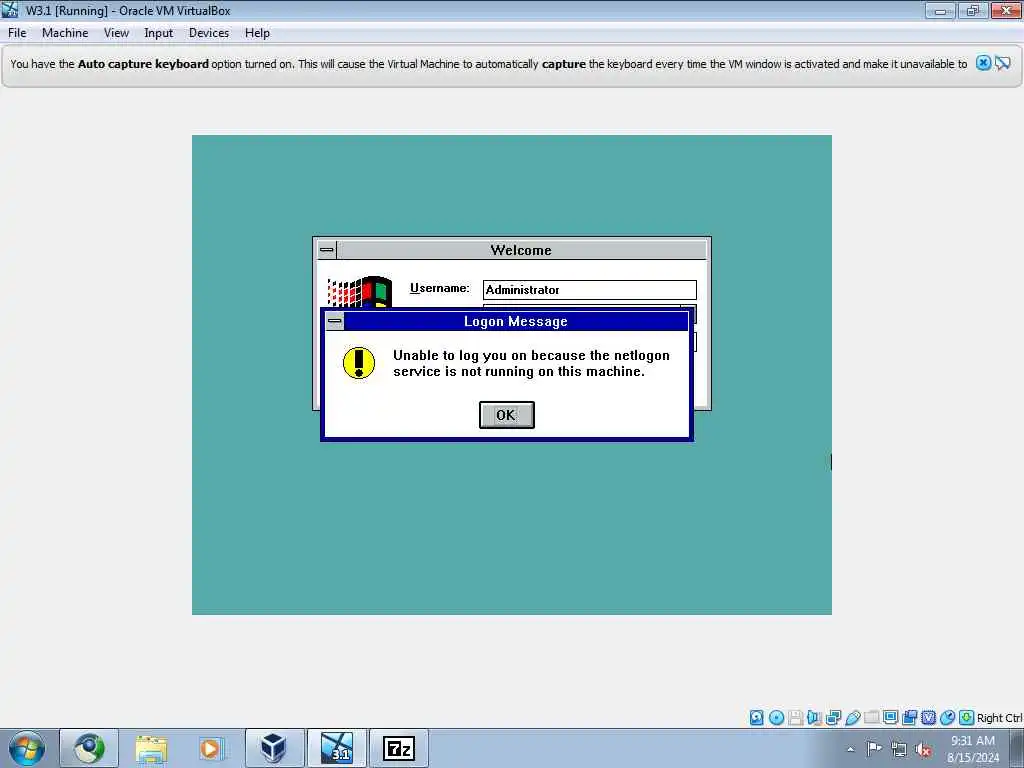The image size is (1024, 768).
Task: Click the VirtualBox title bar icon
Action: 10,10
